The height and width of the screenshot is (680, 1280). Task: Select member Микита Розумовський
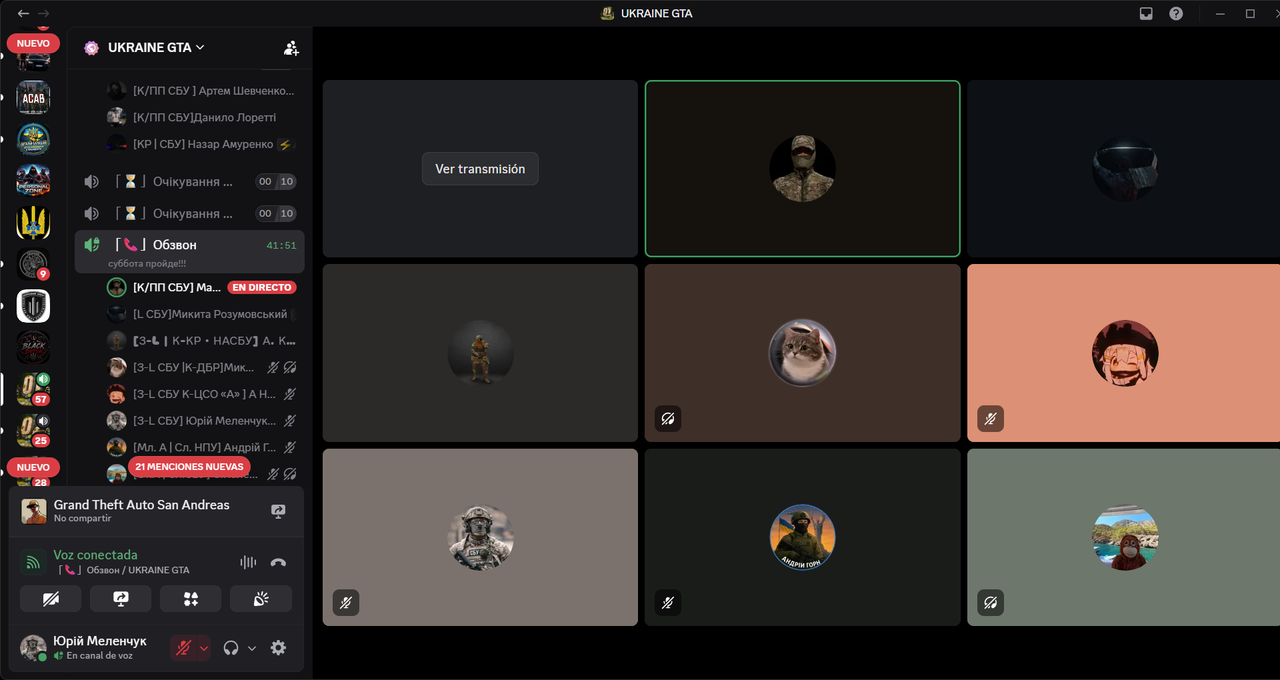click(201, 314)
